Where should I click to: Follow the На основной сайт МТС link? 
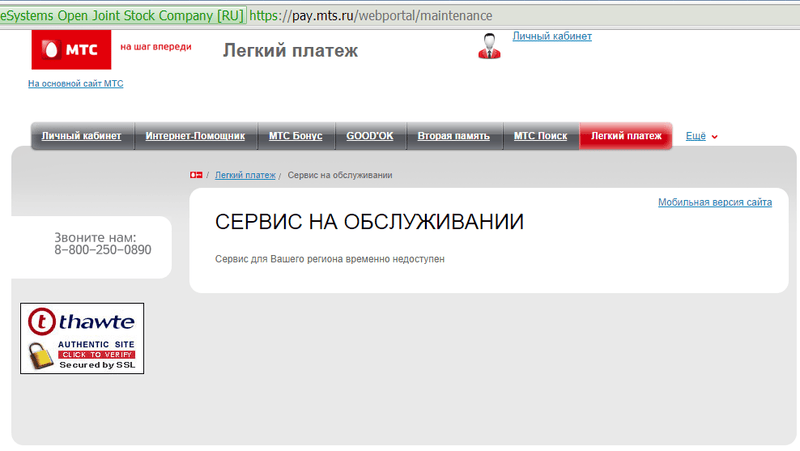click(76, 84)
